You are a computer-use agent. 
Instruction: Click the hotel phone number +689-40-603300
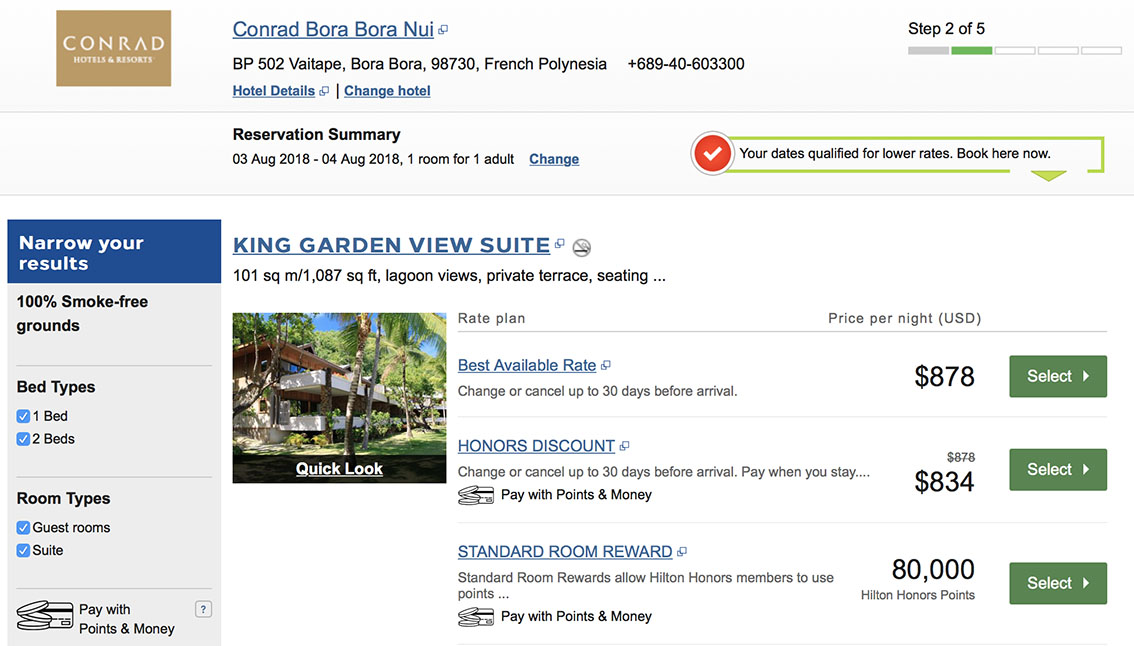click(x=686, y=64)
